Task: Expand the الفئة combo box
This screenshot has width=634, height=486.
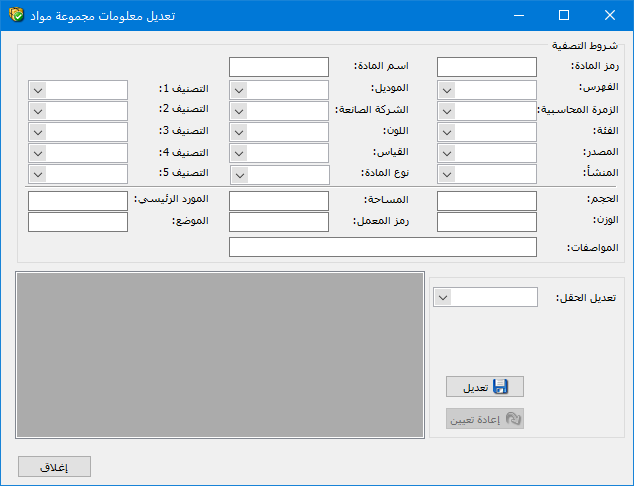Action: (447, 132)
